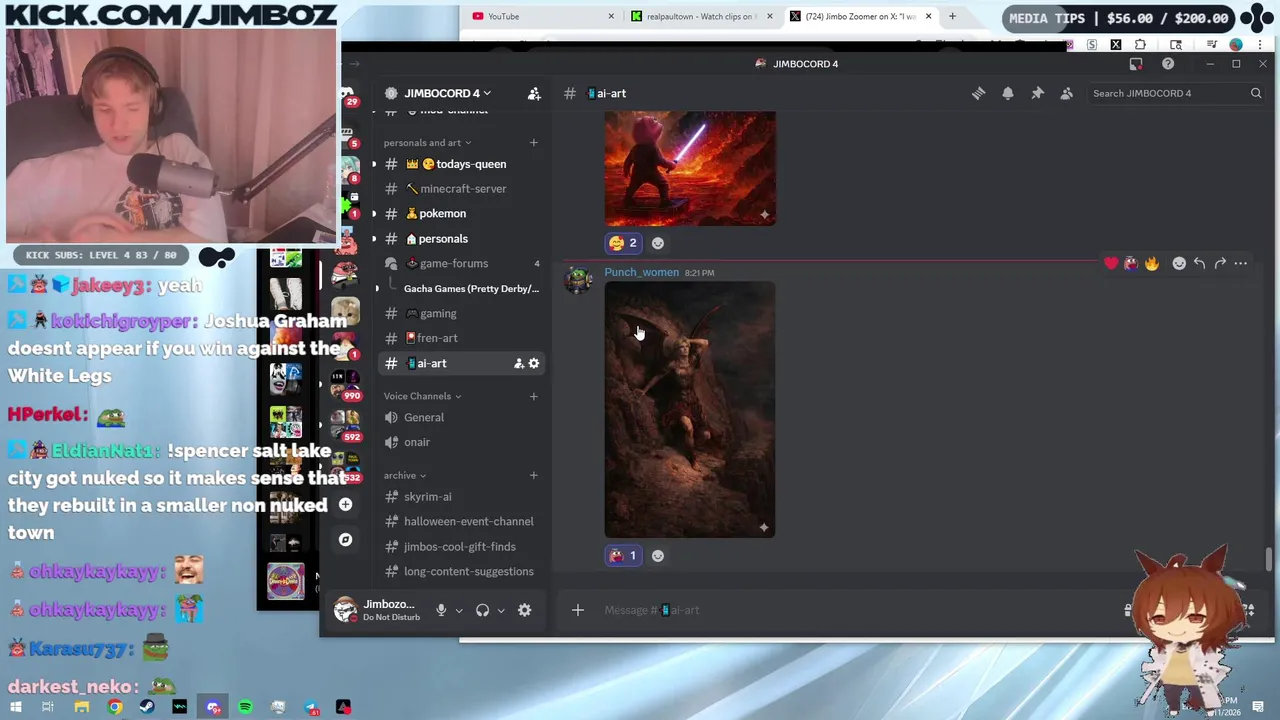Open User Settings gear icon

(x=524, y=610)
